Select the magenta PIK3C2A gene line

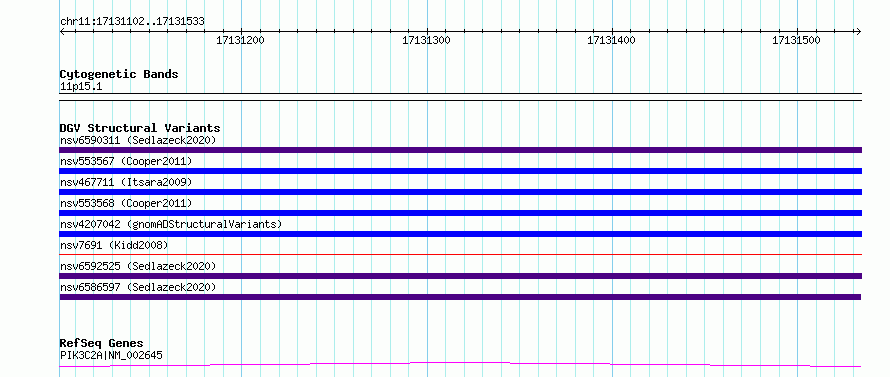[x=460, y=365]
